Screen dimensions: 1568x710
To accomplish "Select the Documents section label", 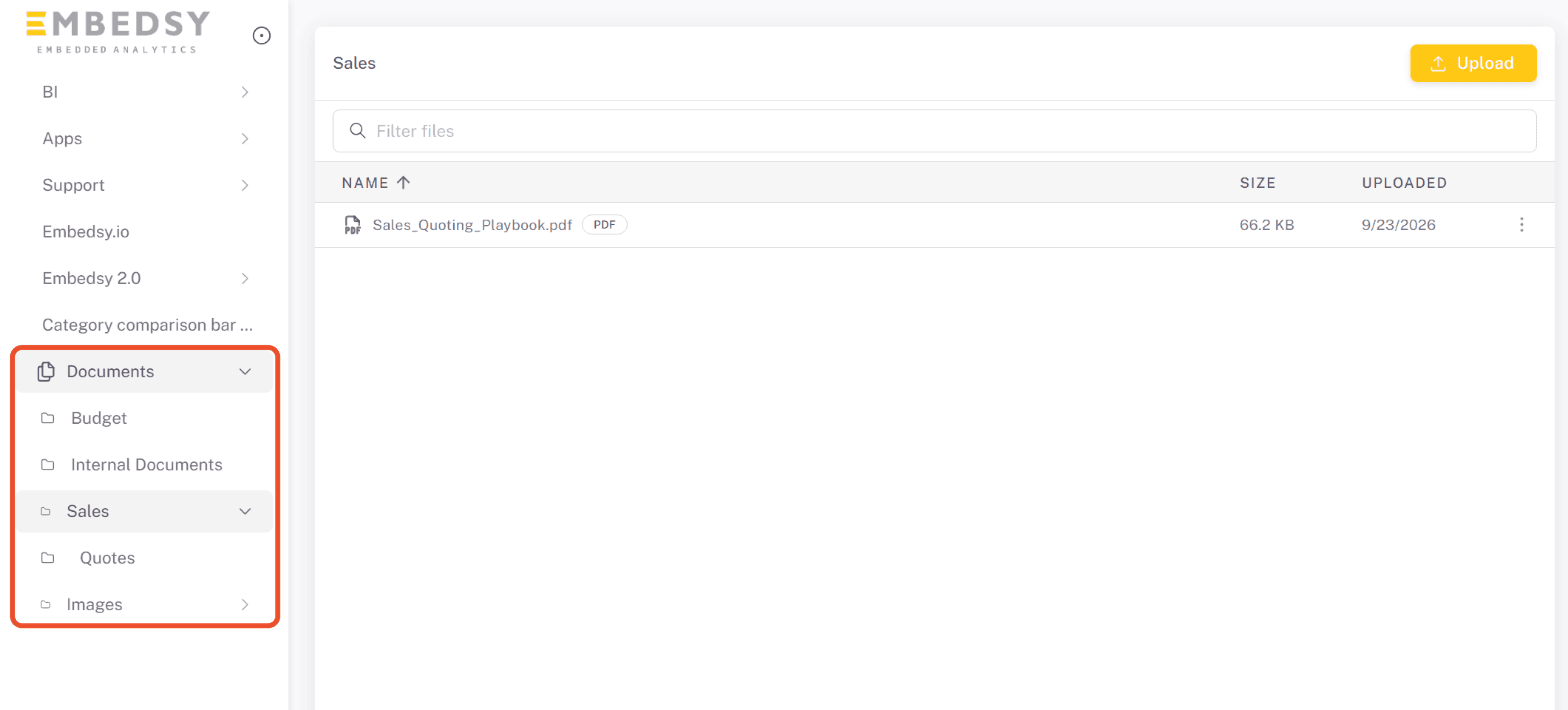I will pyautogui.click(x=110, y=371).
